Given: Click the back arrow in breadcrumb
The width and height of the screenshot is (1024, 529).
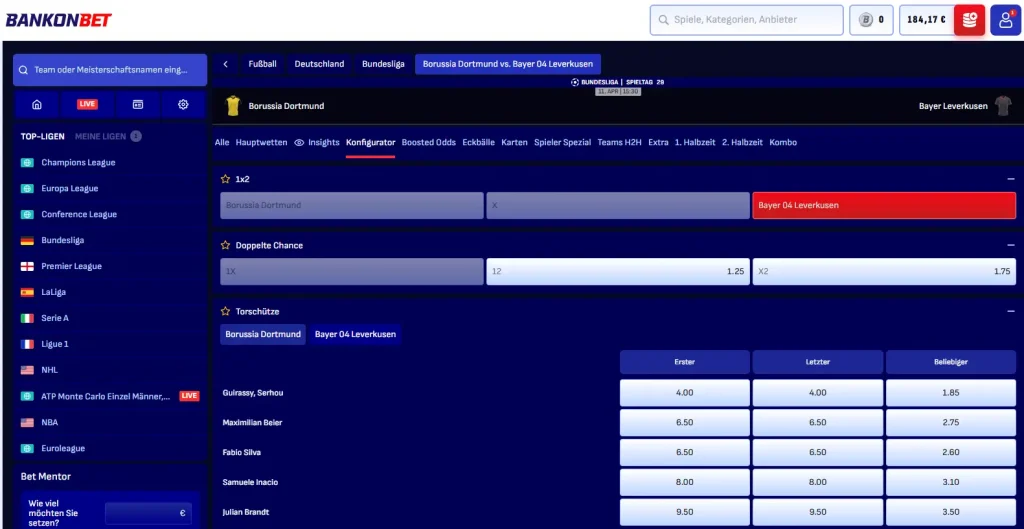Looking at the screenshot, I should 225,64.
